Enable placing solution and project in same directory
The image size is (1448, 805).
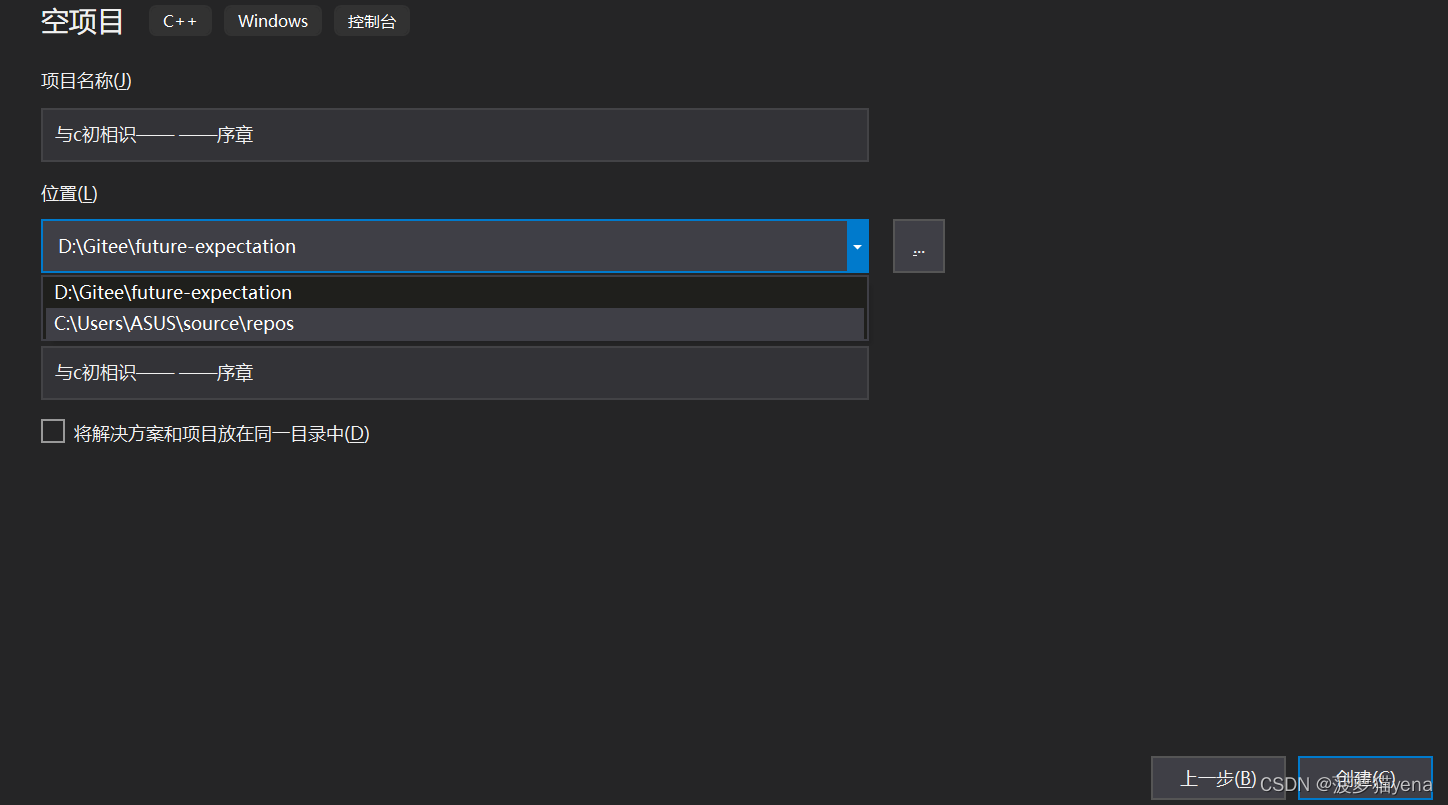(53, 432)
